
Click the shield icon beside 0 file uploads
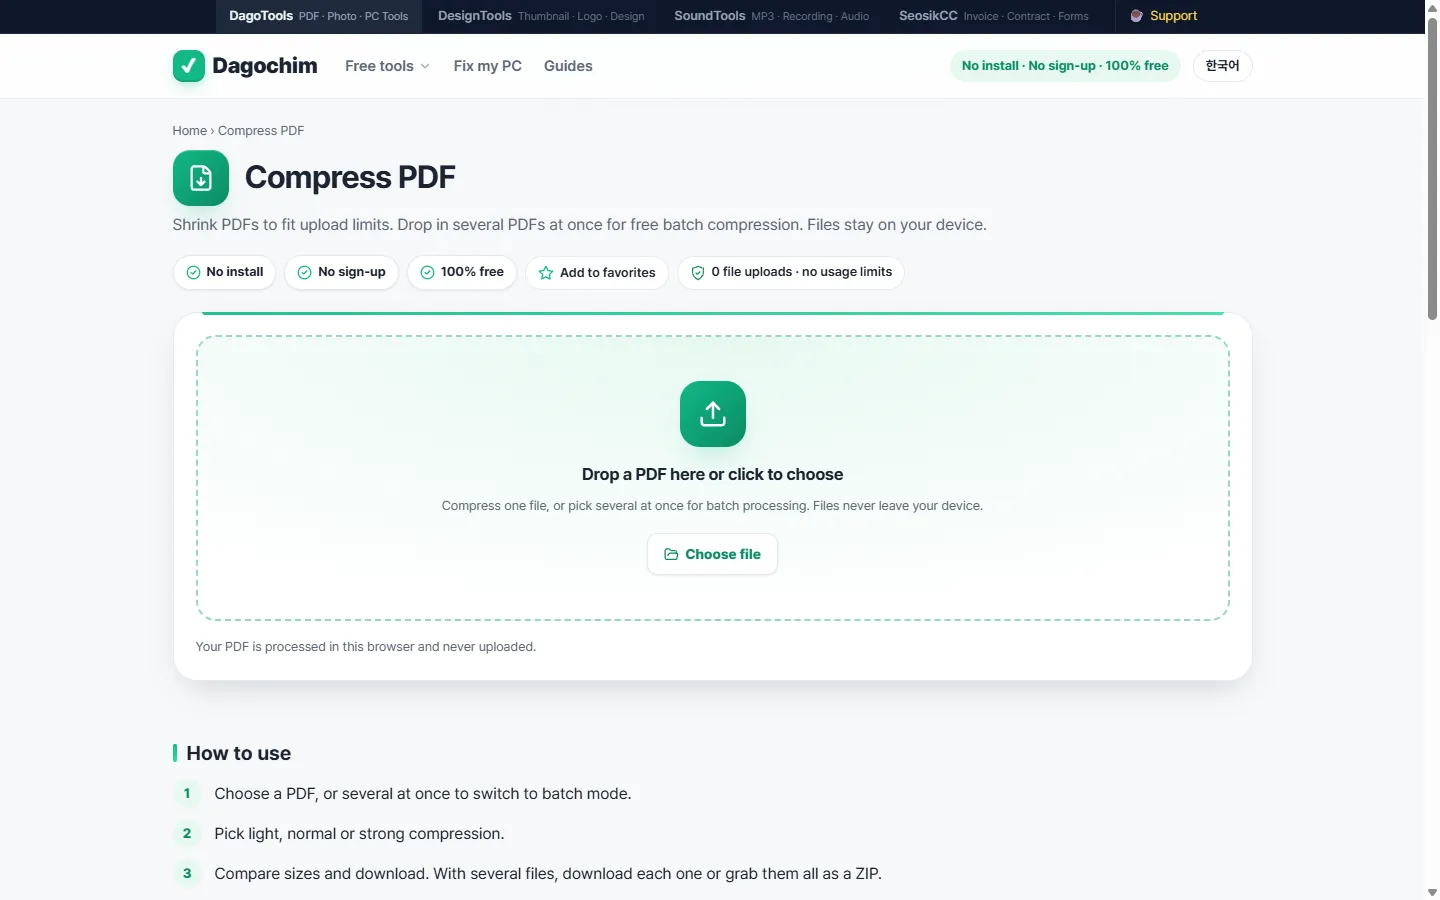pyautogui.click(x=698, y=272)
